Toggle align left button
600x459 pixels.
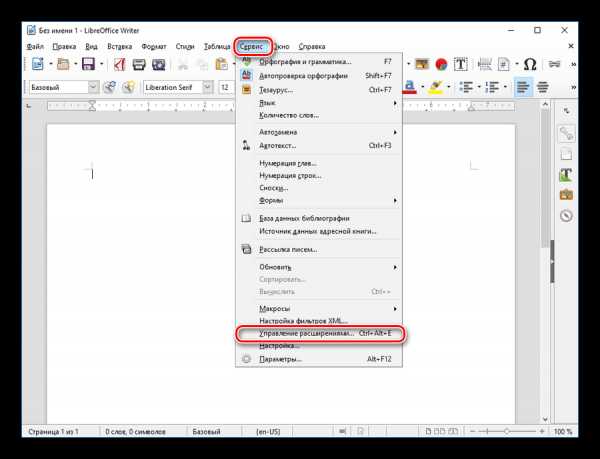pyautogui.click(x=523, y=87)
